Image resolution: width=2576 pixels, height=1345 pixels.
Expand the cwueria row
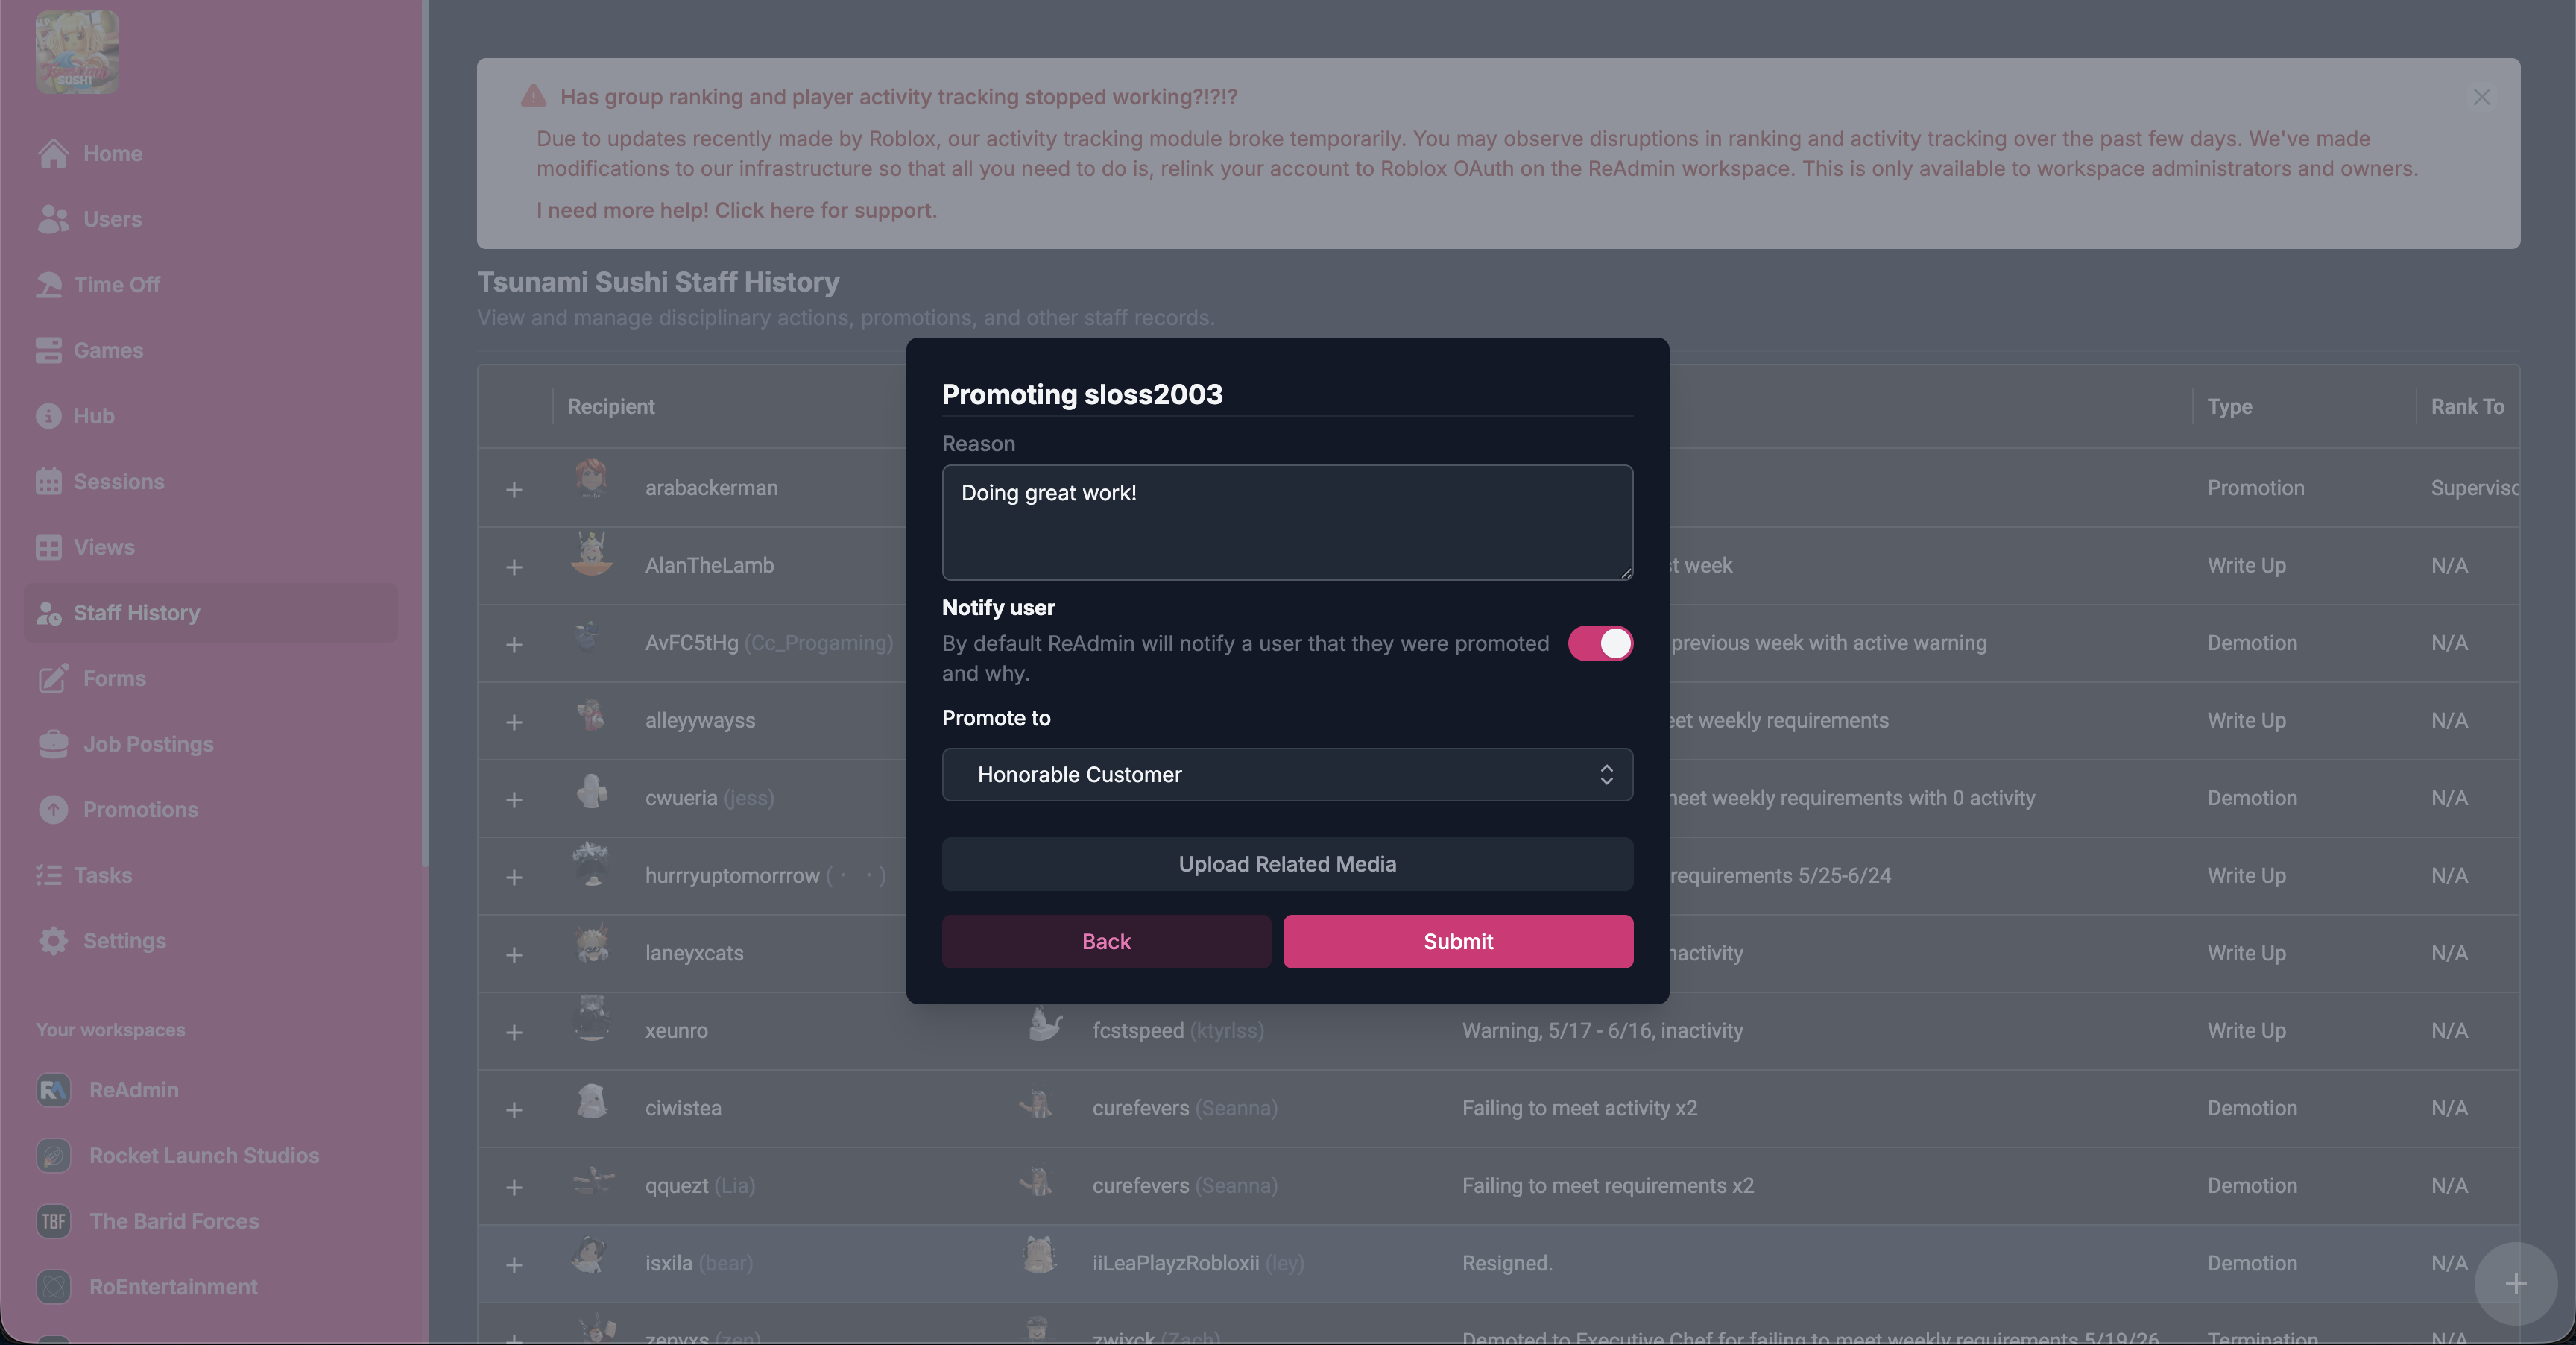click(x=514, y=800)
